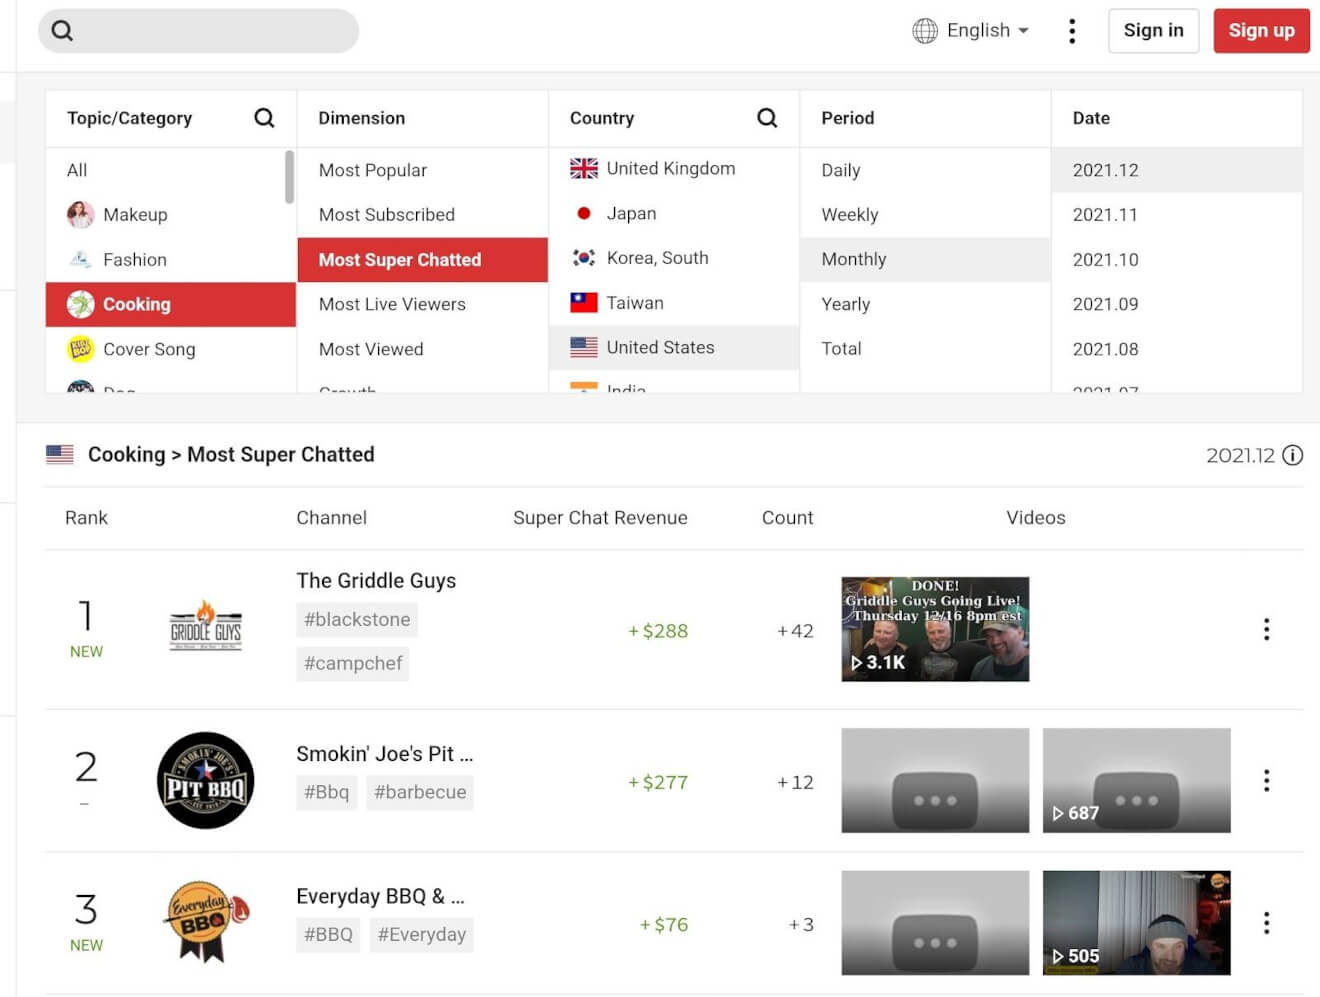Click the Topic/Category list scrollbar
Image resolution: width=1320 pixels, height=997 pixels.
pos(290,177)
